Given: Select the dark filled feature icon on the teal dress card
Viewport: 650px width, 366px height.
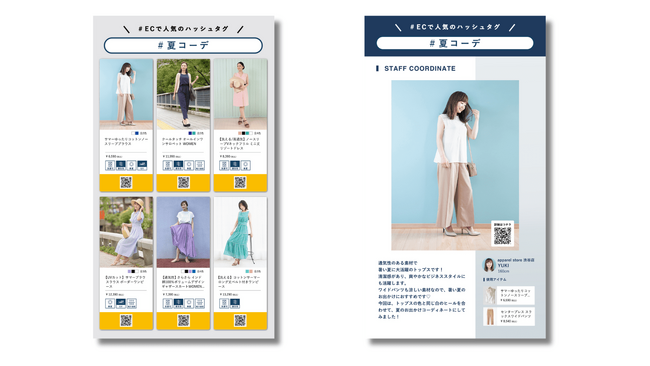Looking at the screenshot, I should pos(235,303).
